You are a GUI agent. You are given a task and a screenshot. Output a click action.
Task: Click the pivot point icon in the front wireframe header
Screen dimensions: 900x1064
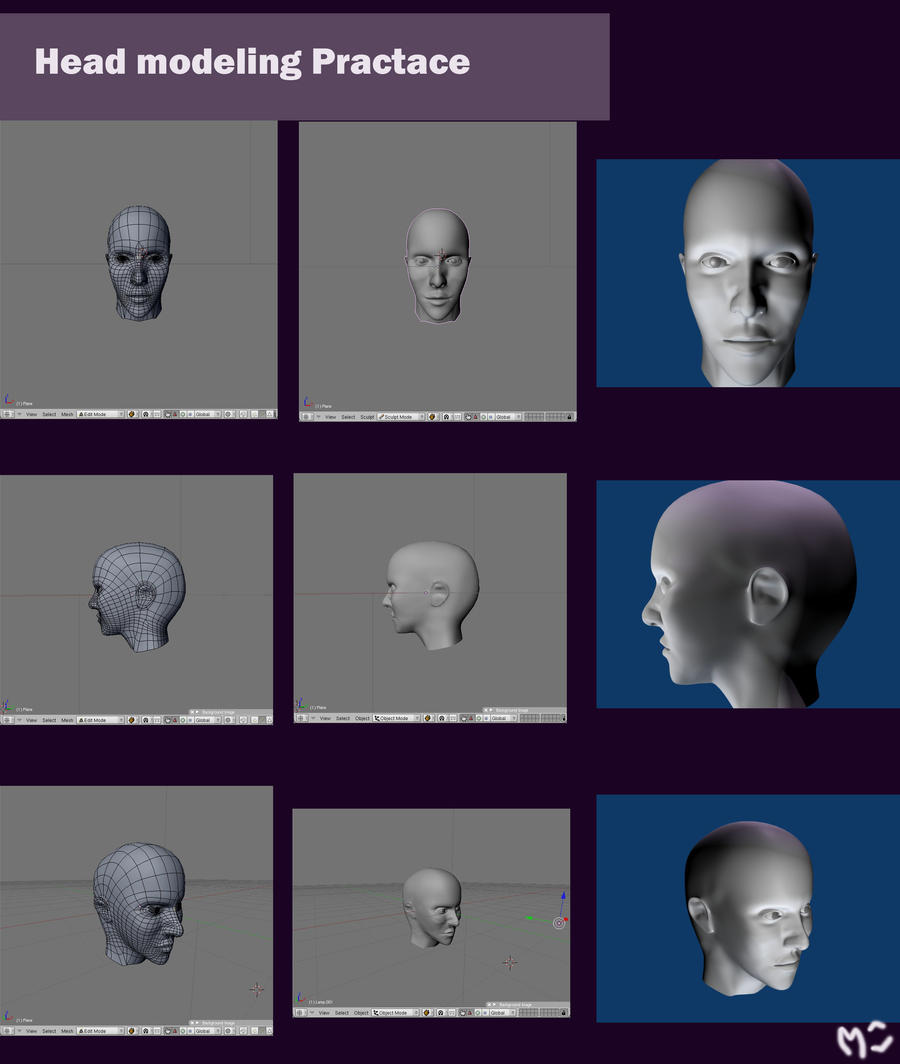[145, 414]
